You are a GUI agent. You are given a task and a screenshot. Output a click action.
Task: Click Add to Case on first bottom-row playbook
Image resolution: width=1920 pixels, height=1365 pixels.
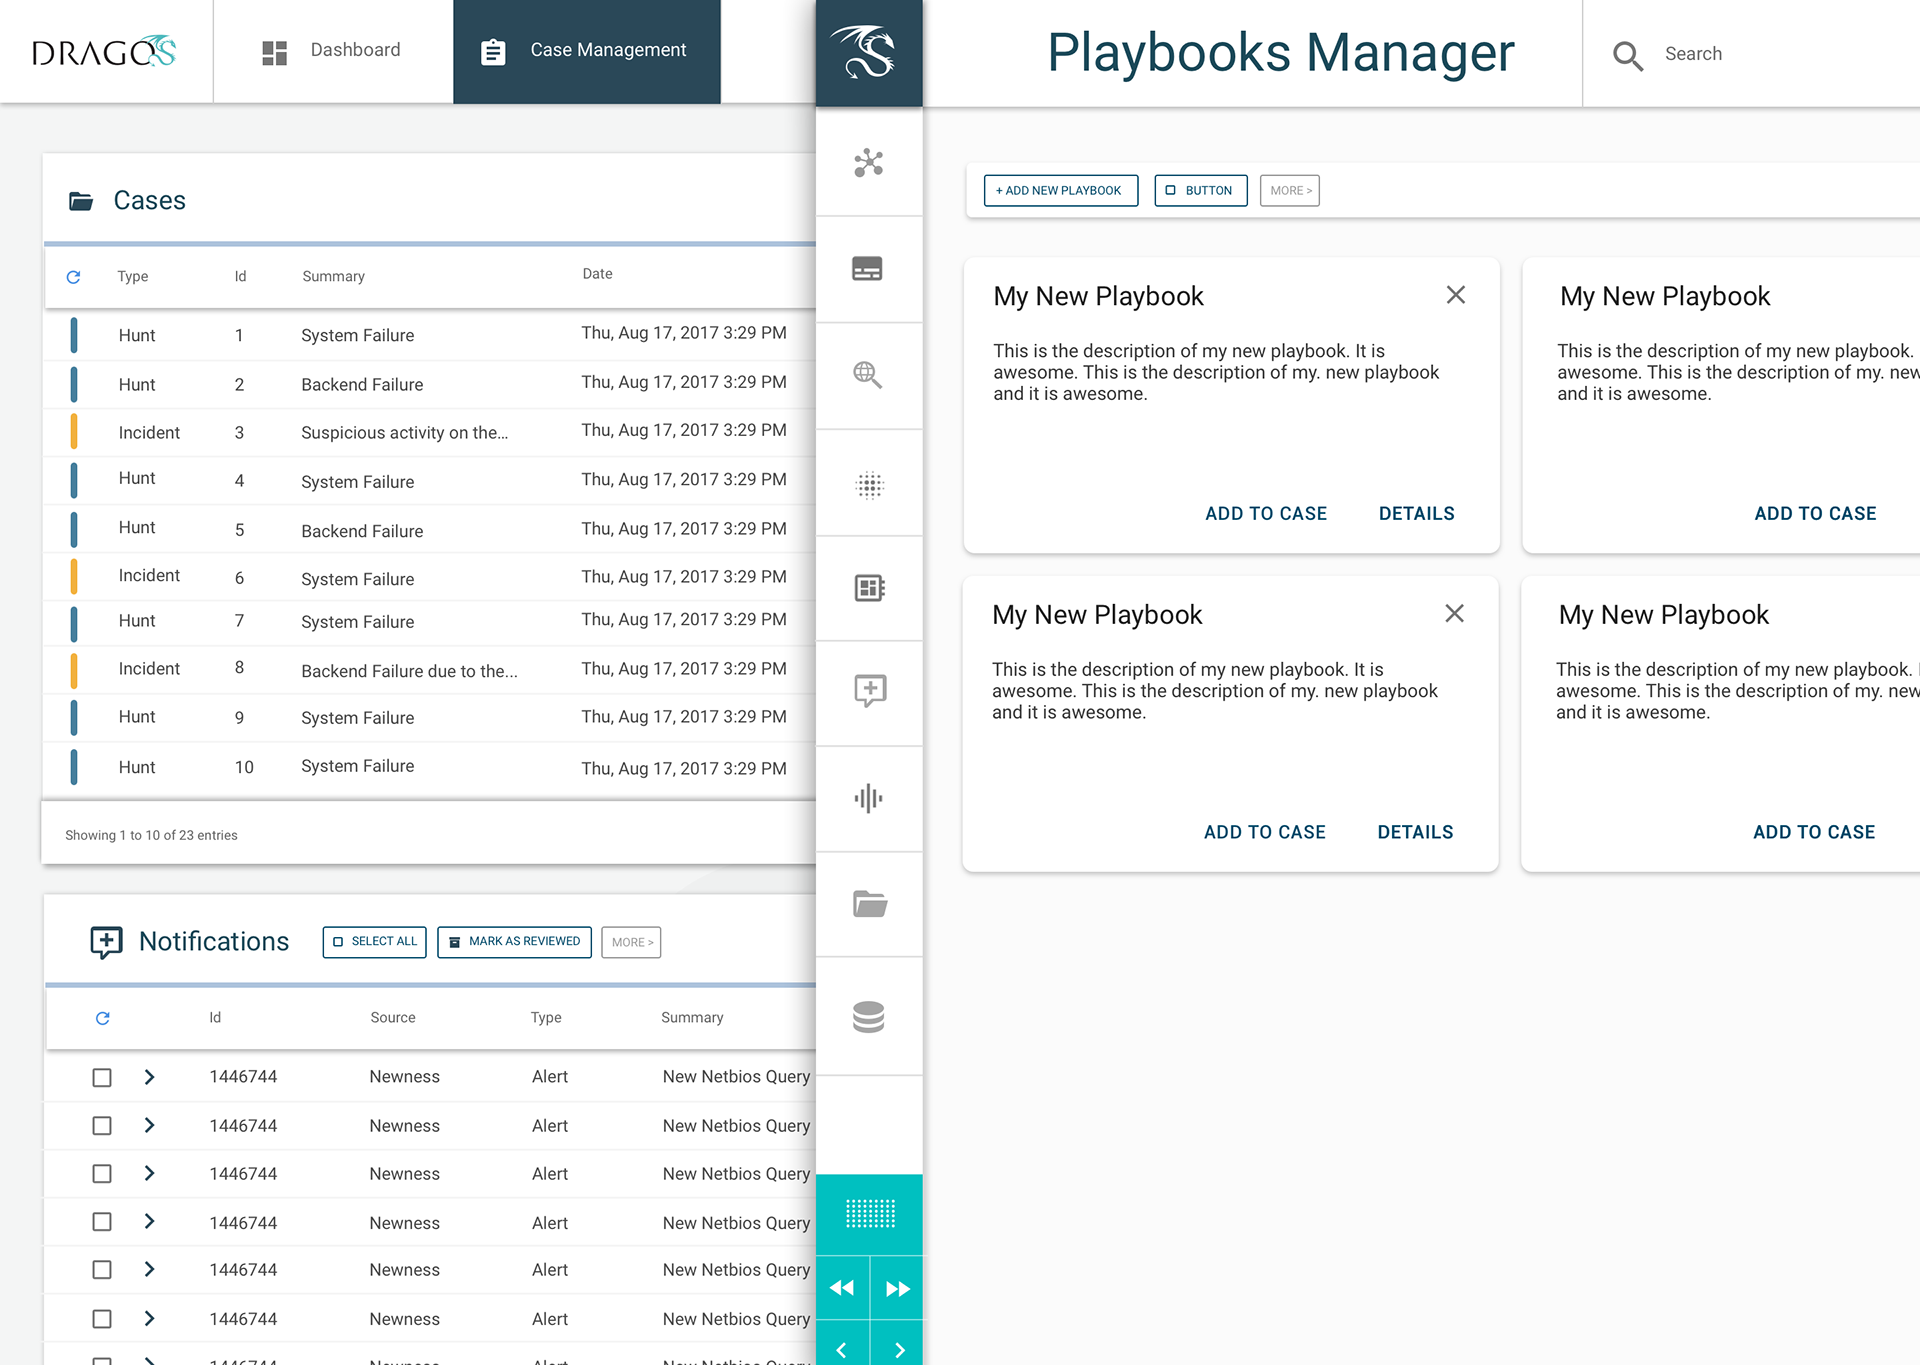click(1265, 832)
